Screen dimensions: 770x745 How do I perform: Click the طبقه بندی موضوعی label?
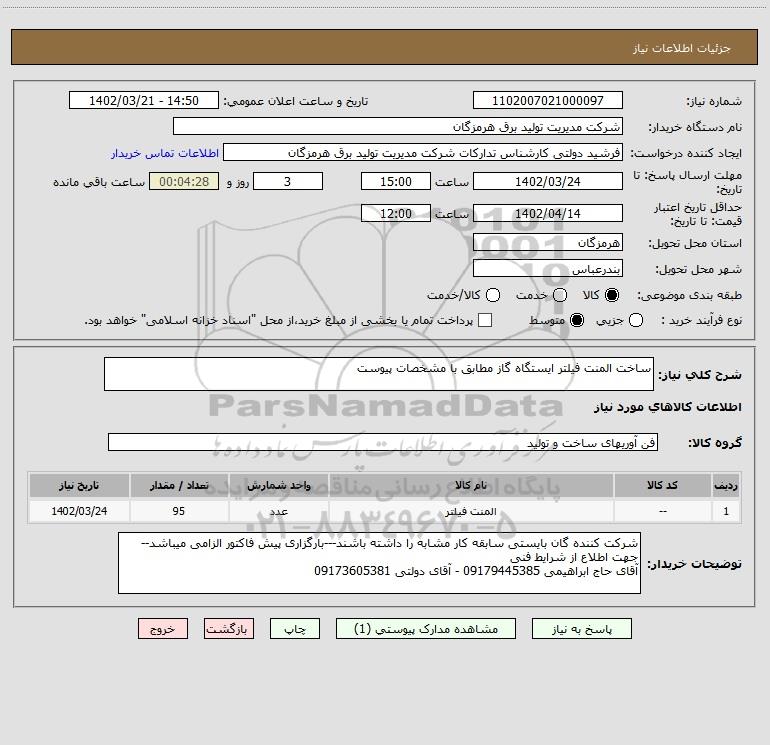(689, 295)
